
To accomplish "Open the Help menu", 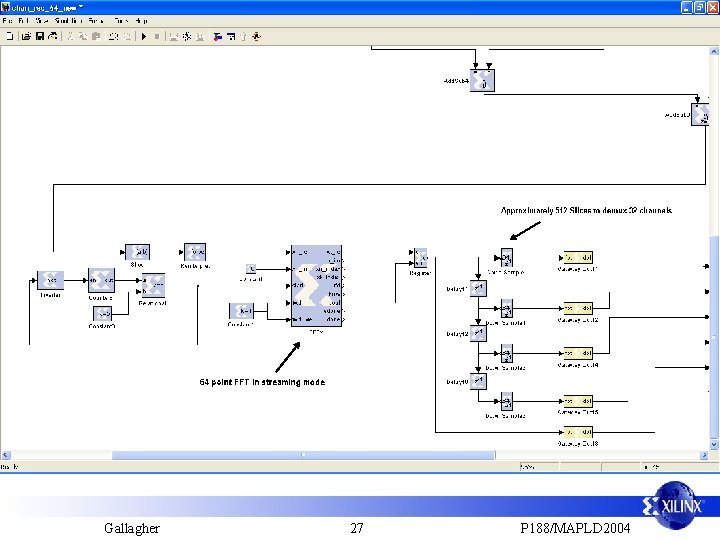I will (x=141, y=21).
